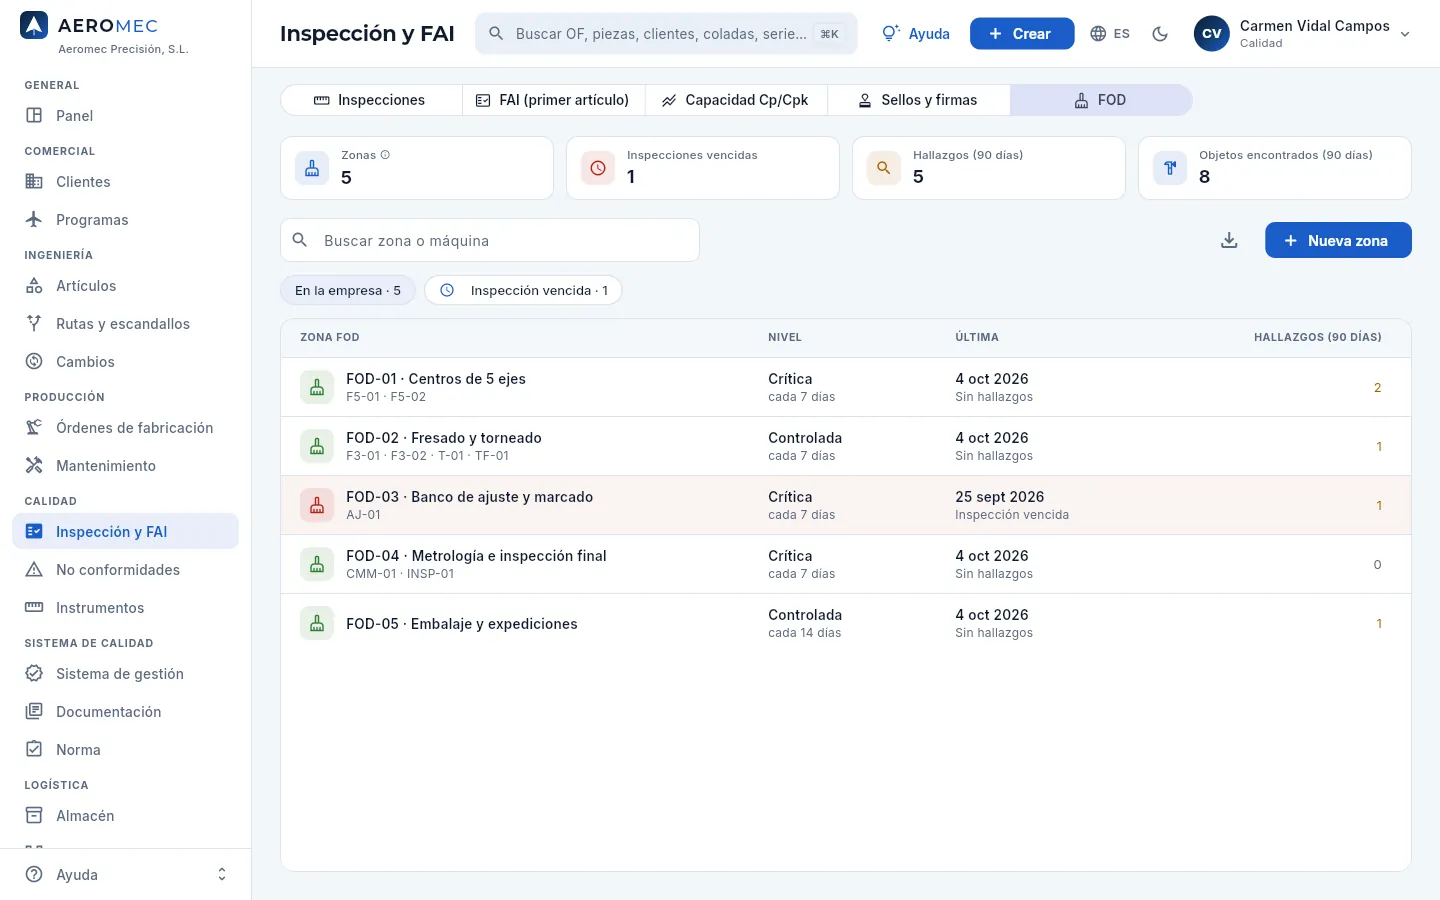Open Cambios page
This screenshot has width=1440, height=900.
click(125, 362)
